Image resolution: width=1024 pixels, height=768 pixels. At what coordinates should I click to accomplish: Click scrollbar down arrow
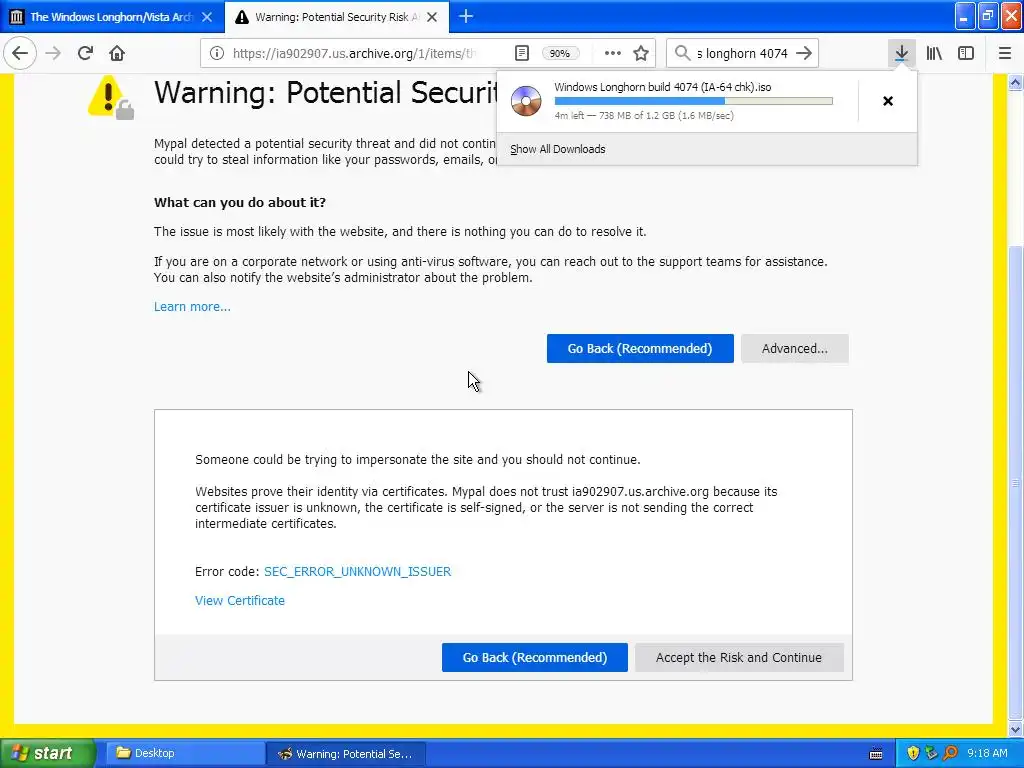point(1015,729)
